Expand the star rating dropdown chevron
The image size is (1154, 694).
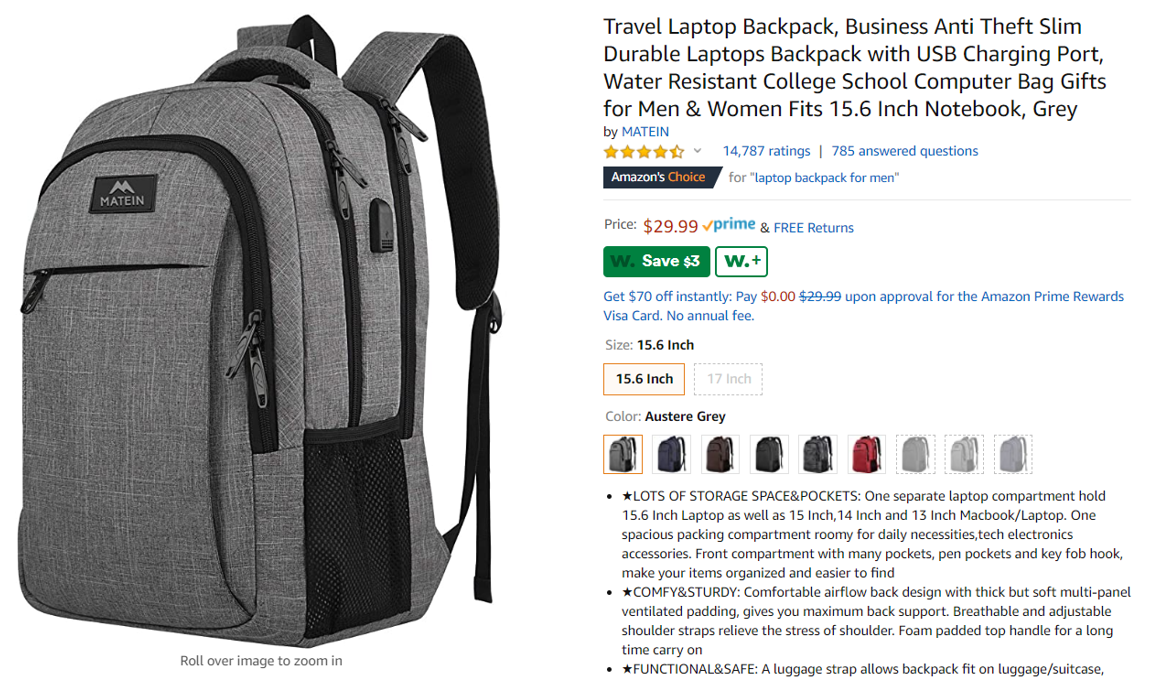(x=698, y=151)
